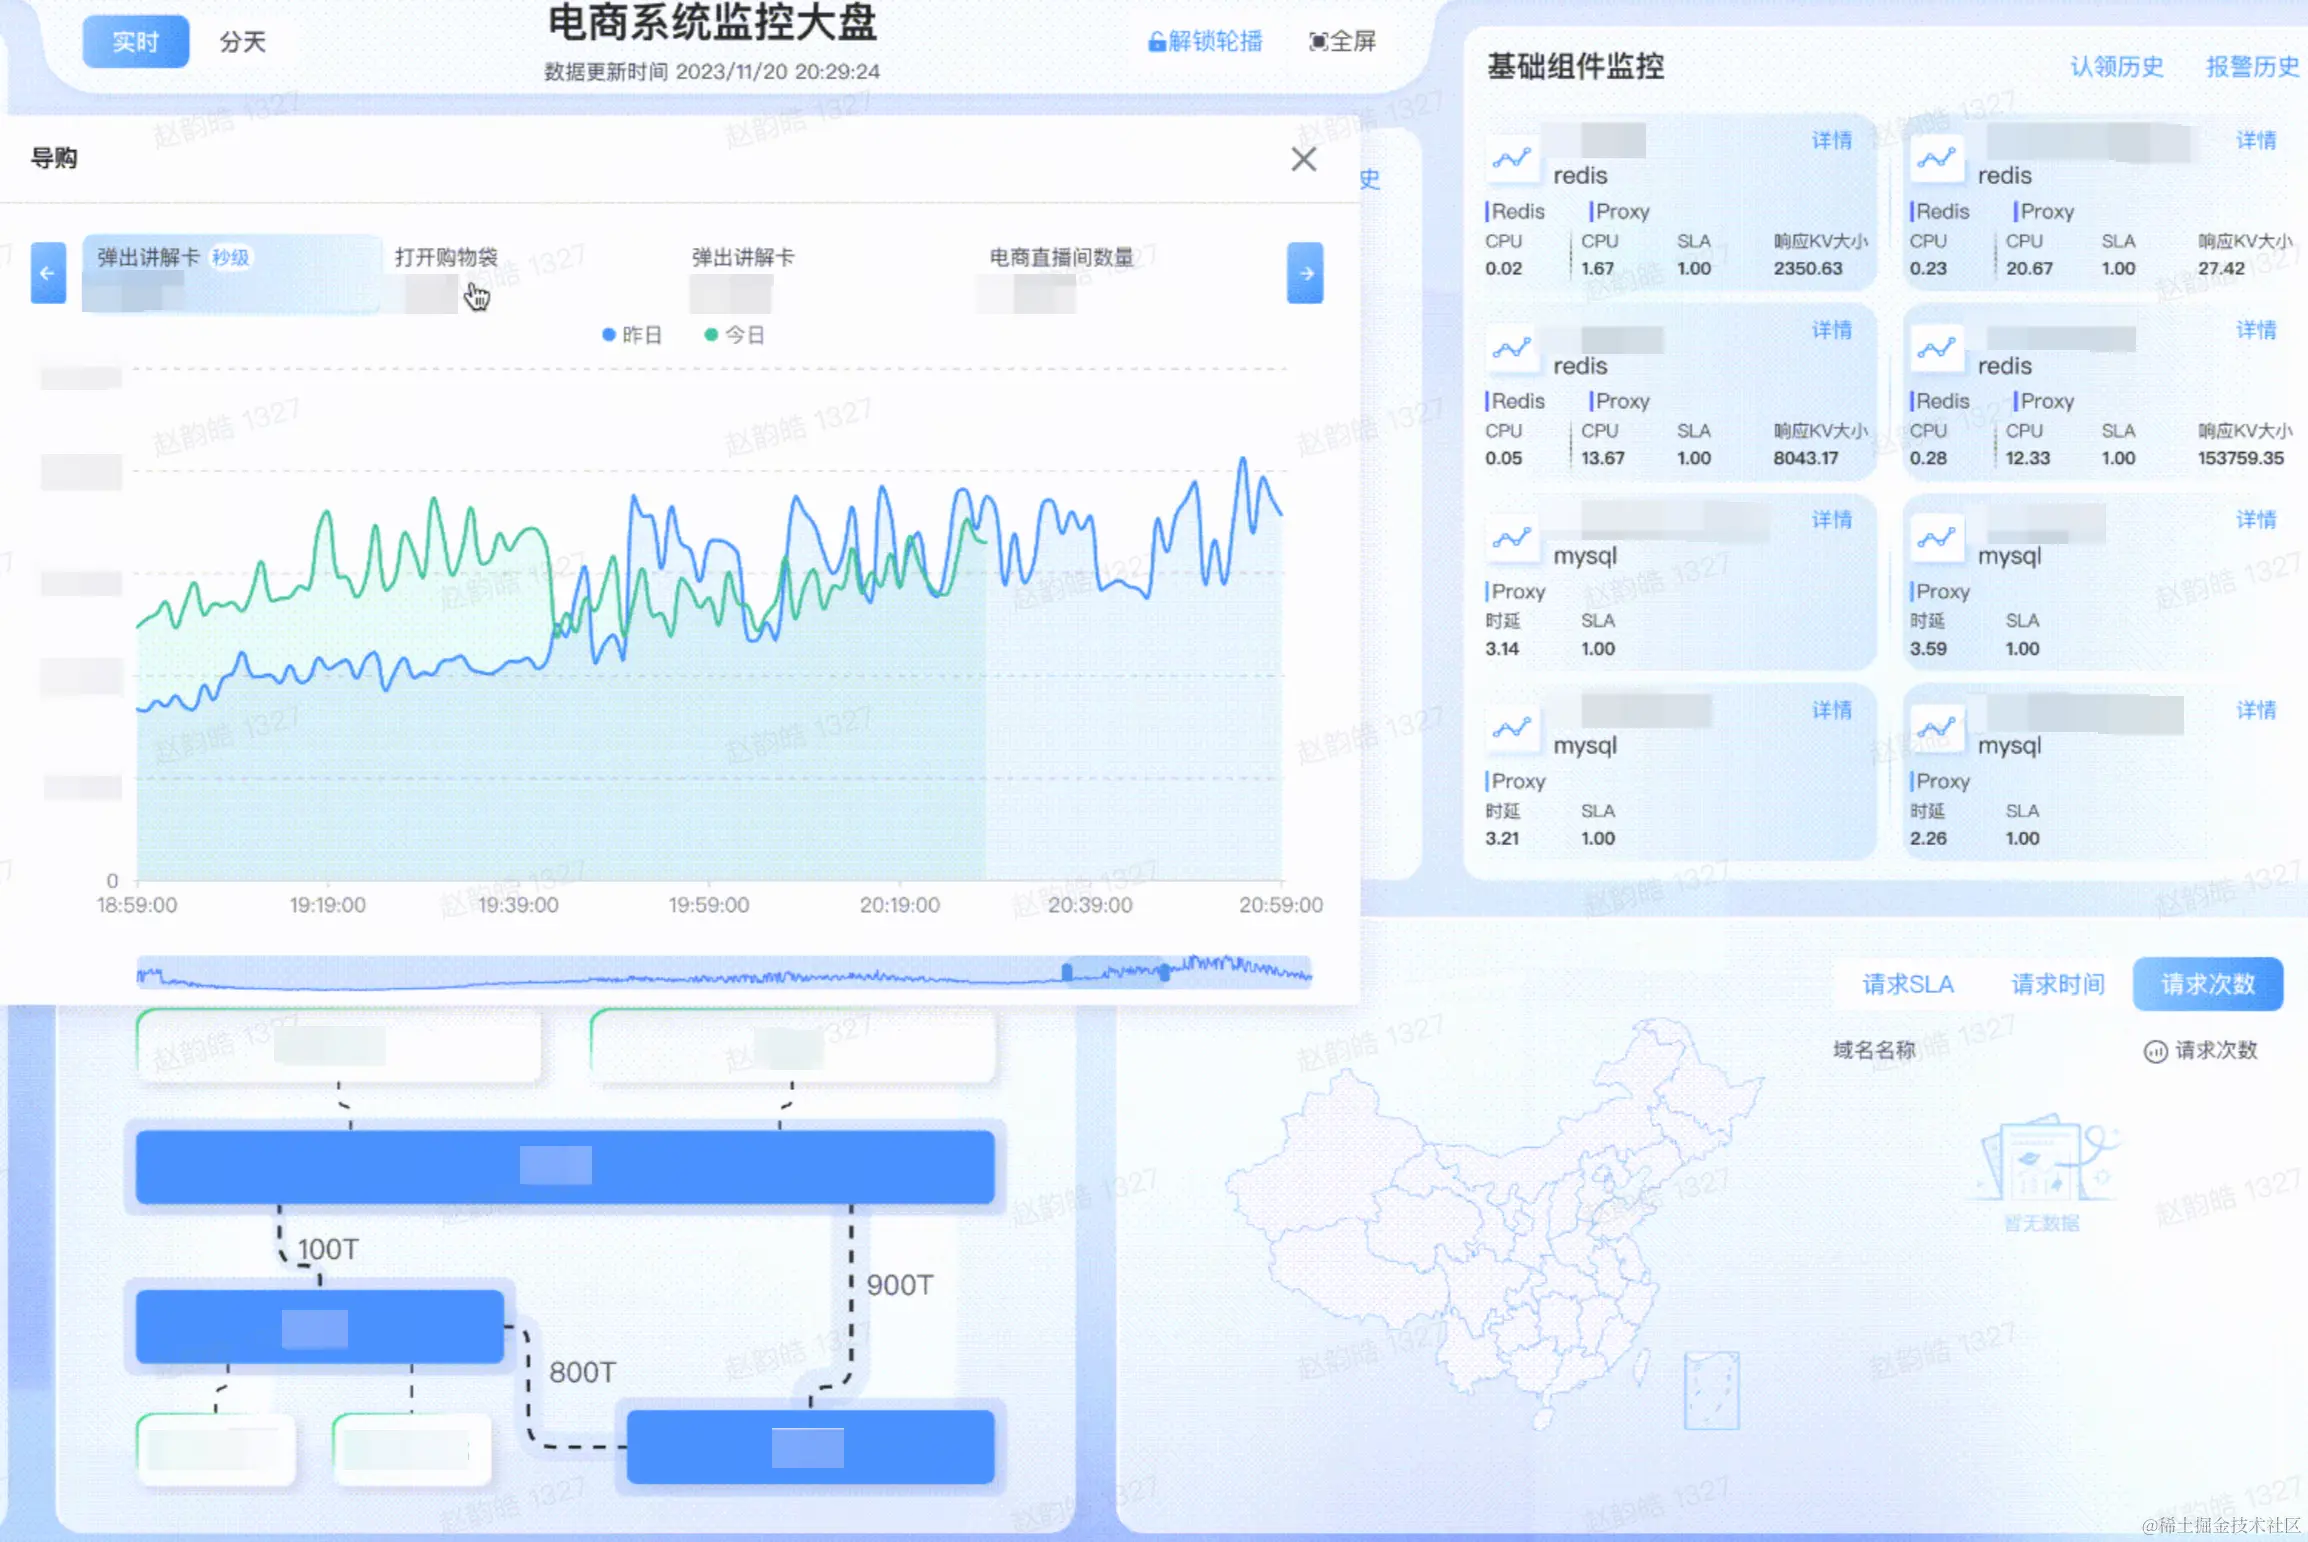Toggle 昨日 series in chart legend
The height and width of the screenshot is (1542, 2308).
632,335
